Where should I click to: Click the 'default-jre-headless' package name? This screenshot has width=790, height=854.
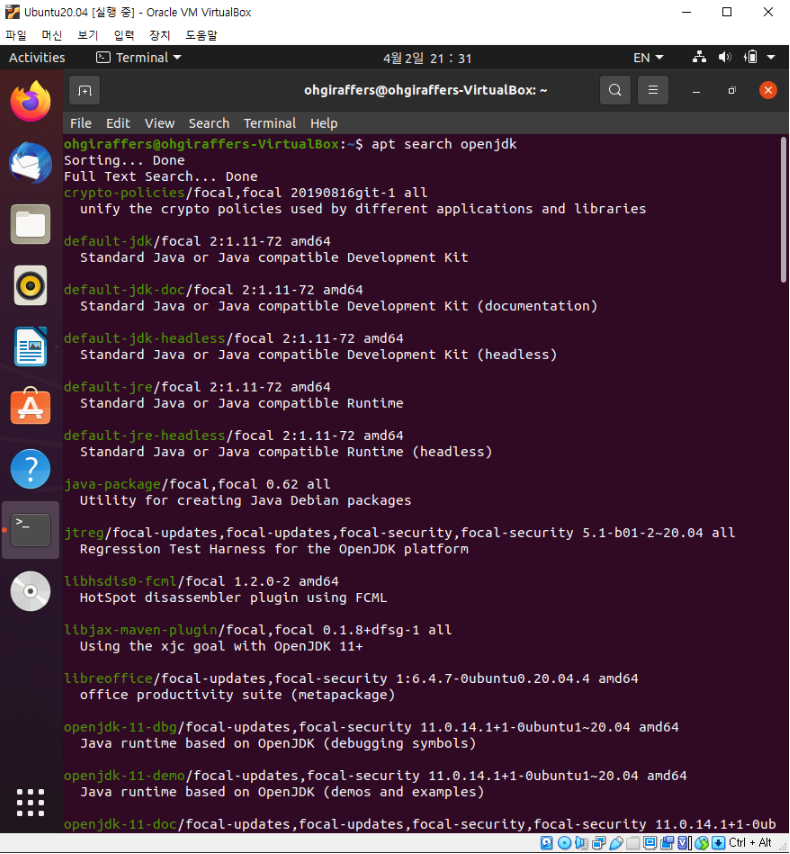(145, 436)
